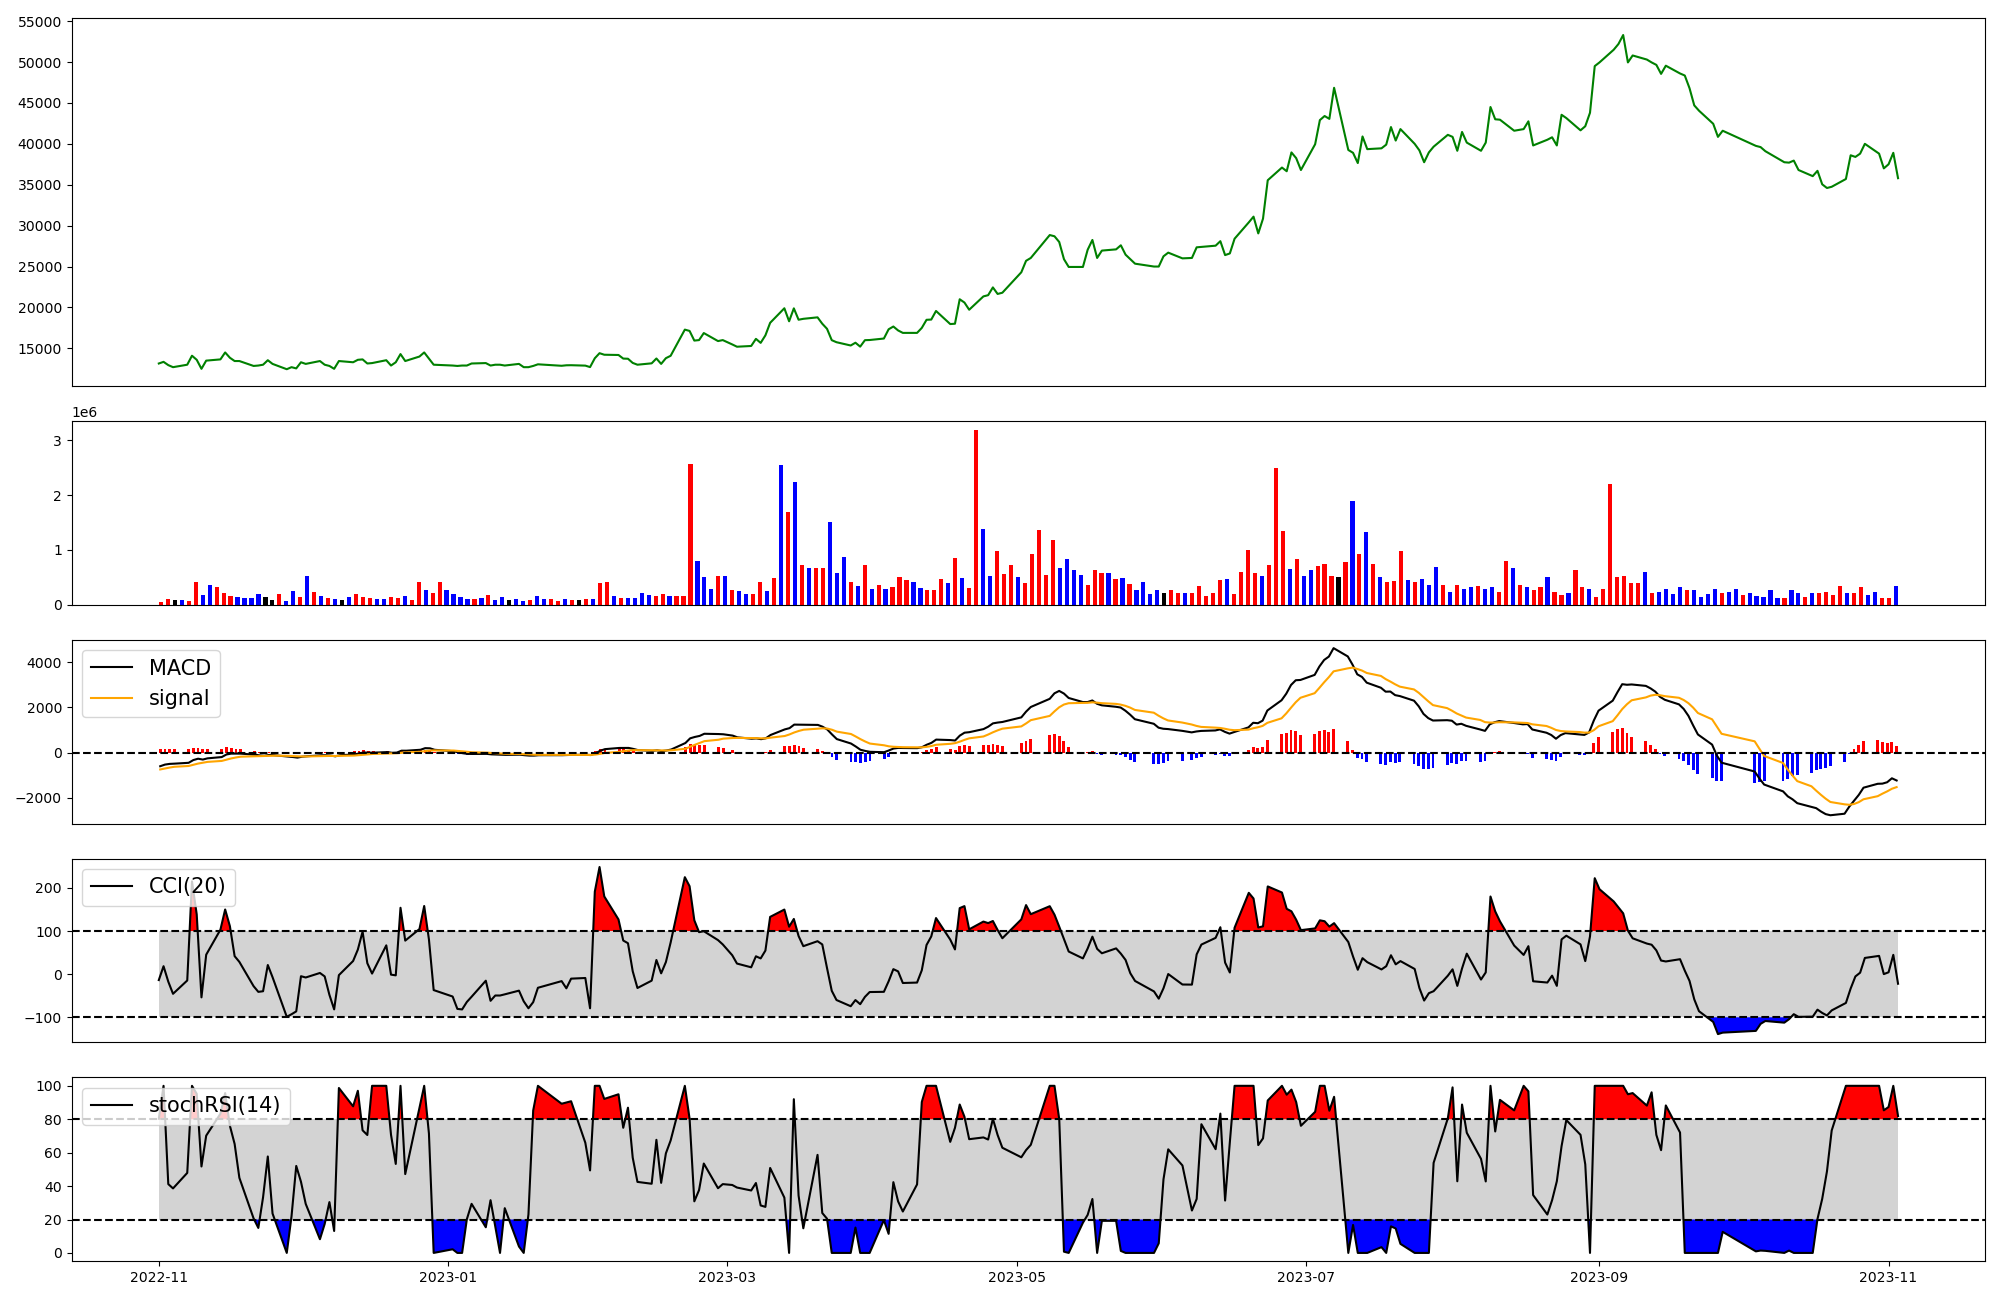Click the MACD legend label
Viewport: 2000px width, 1300px height.
[179, 668]
